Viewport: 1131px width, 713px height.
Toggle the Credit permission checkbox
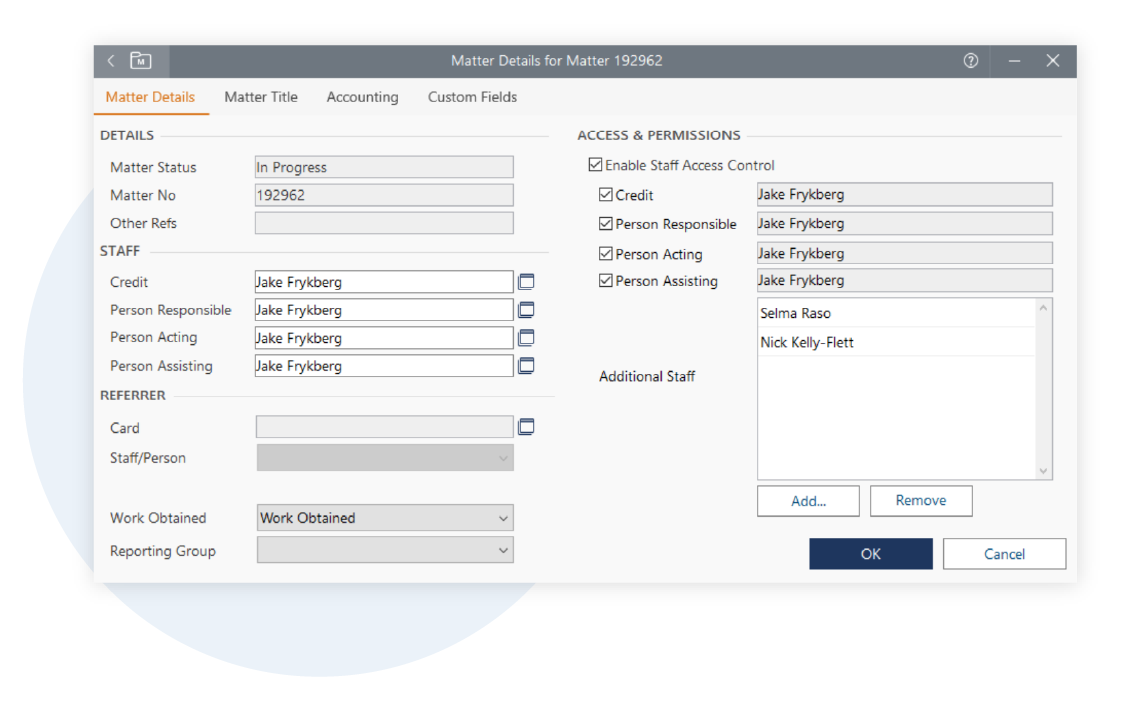coord(606,195)
